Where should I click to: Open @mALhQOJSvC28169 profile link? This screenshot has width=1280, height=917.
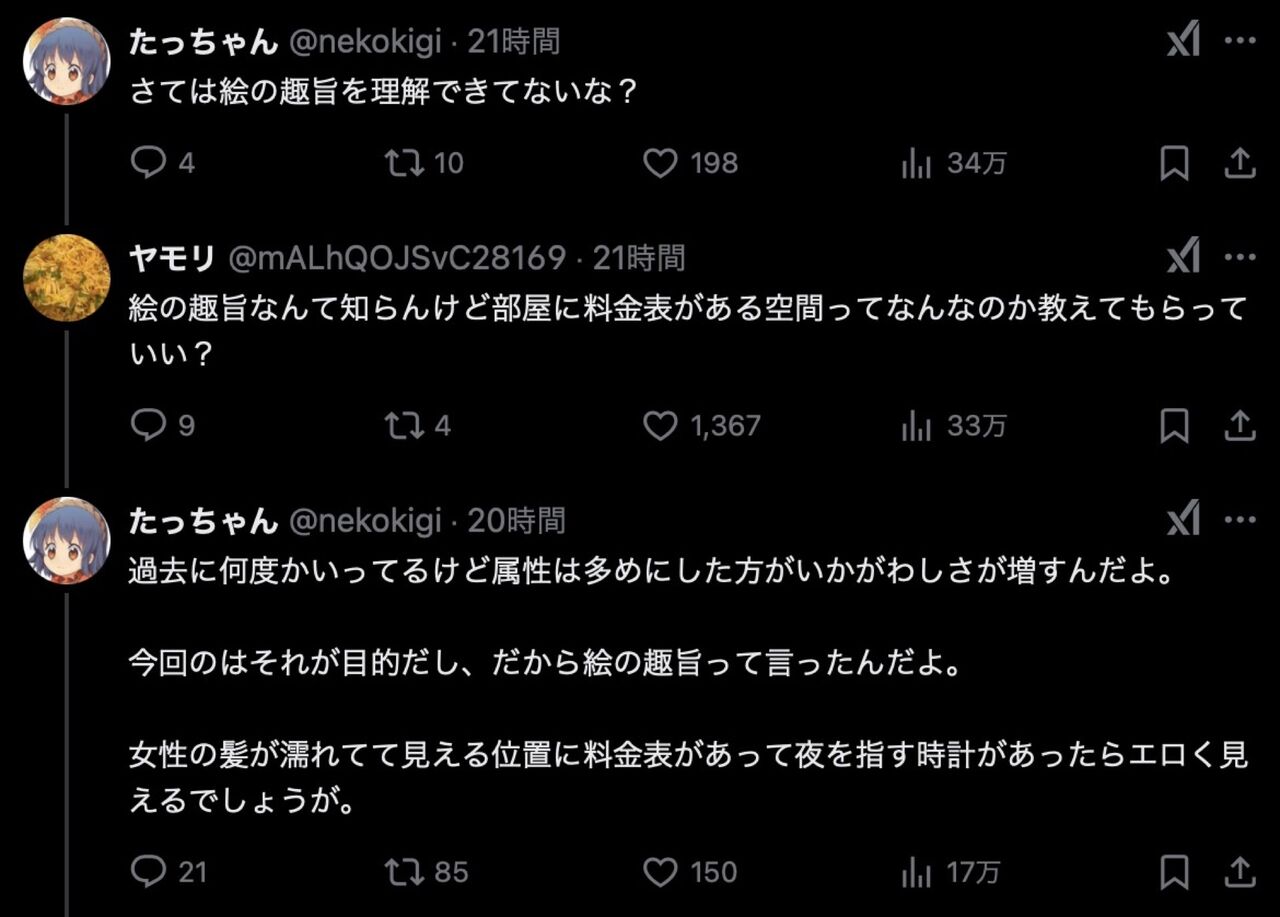398,259
